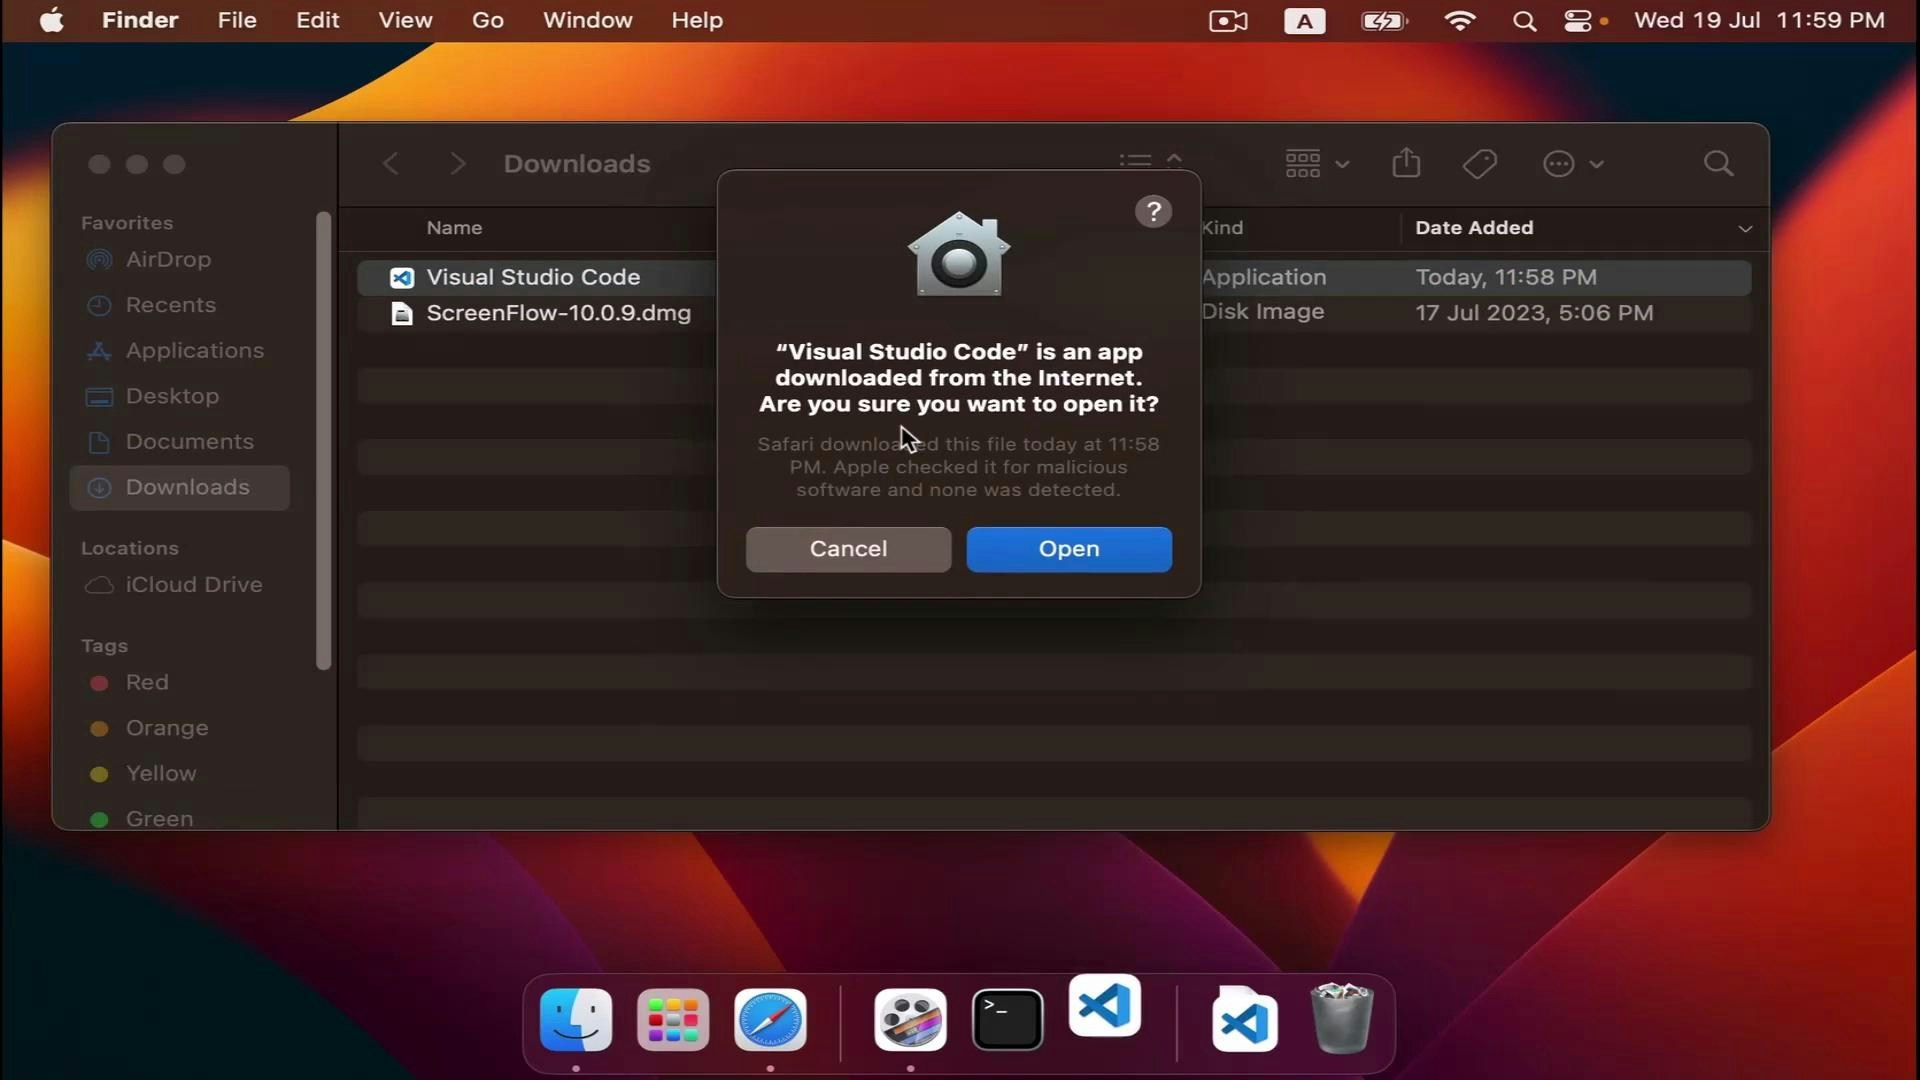Select the Yellow tag

pyautogui.click(x=160, y=774)
